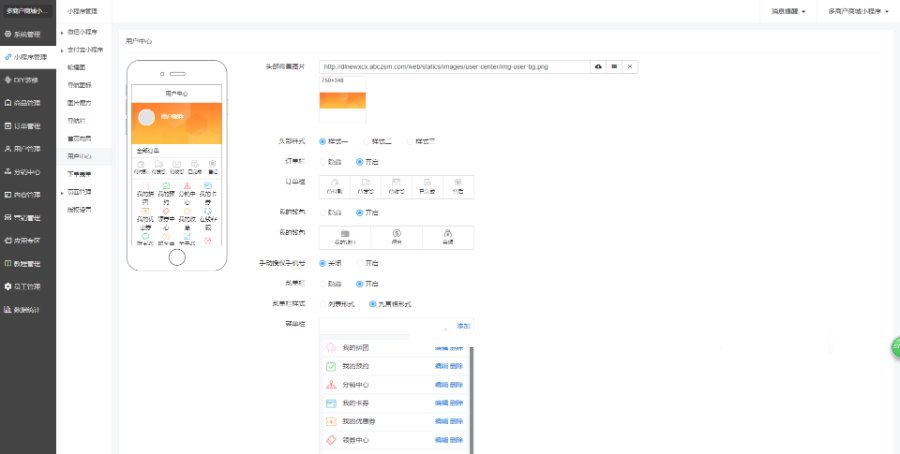Click 编辑 link for 我的拼团 row
Screen dimensions: 900x454
441,348
